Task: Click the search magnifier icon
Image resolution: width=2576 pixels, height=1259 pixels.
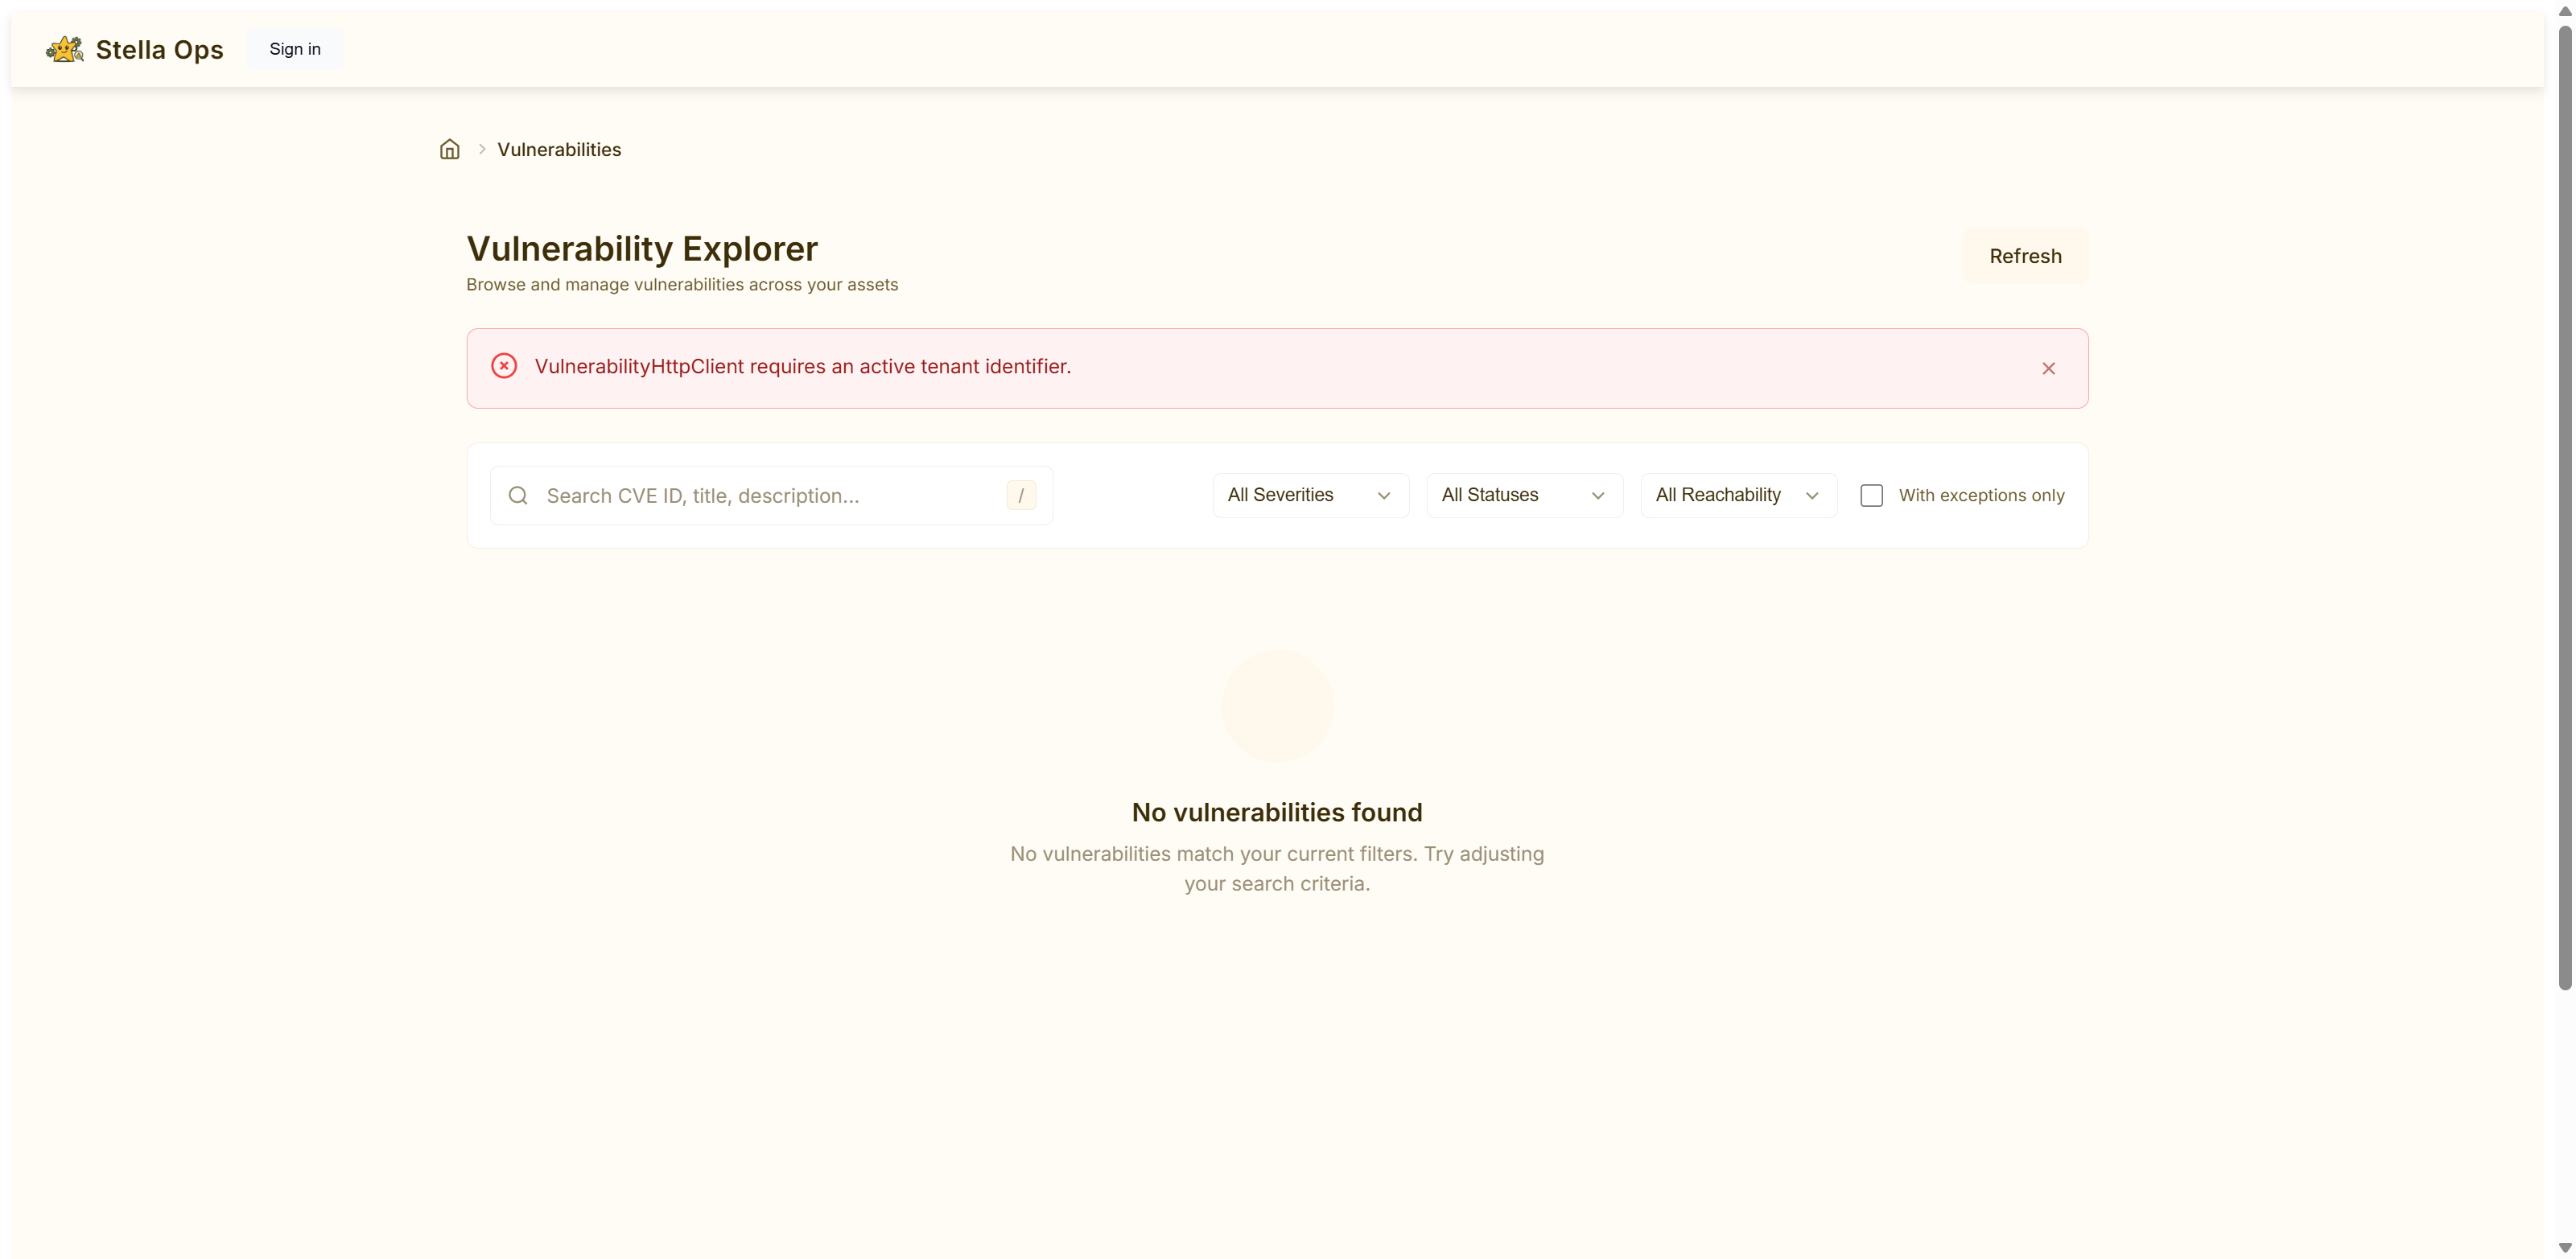Action: pos(518,496)
